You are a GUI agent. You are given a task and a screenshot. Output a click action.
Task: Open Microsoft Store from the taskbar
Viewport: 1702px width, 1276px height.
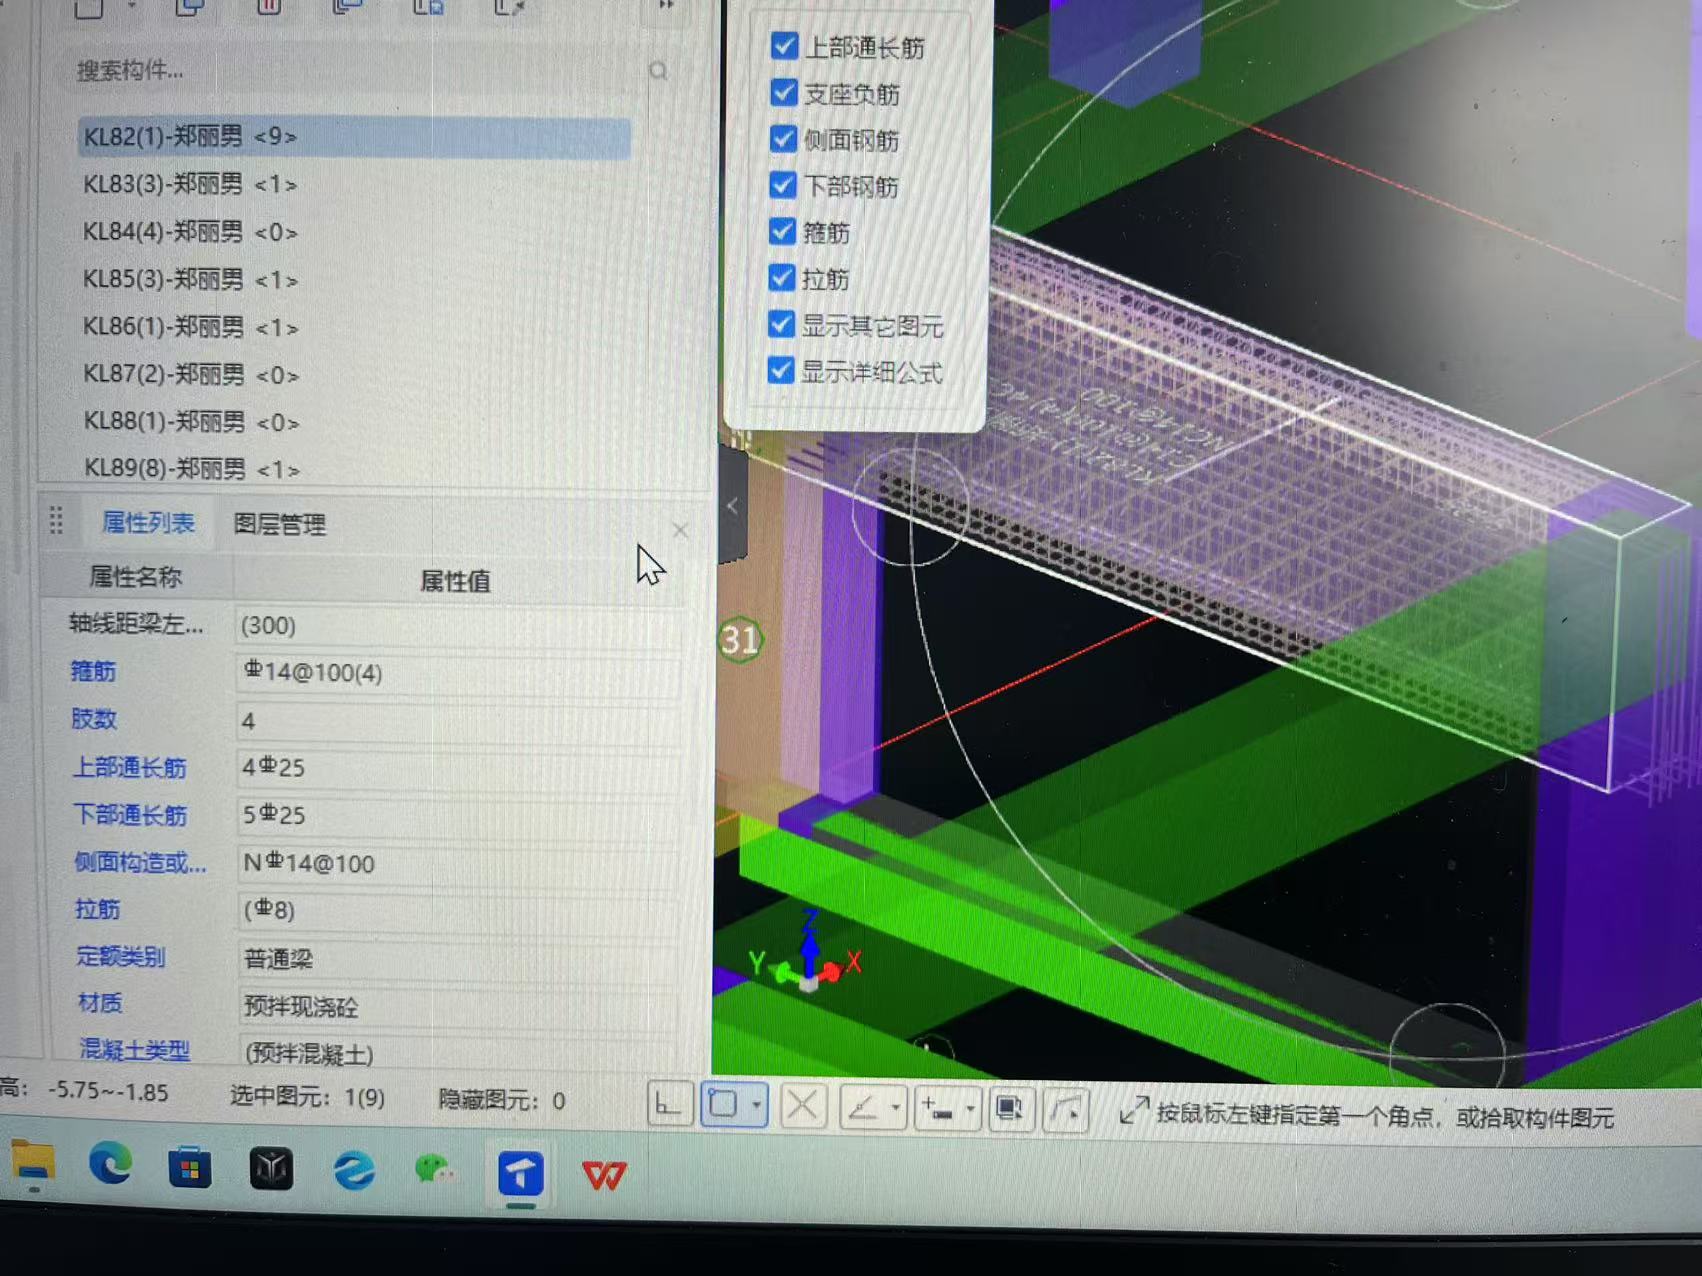coord(190,1167)
